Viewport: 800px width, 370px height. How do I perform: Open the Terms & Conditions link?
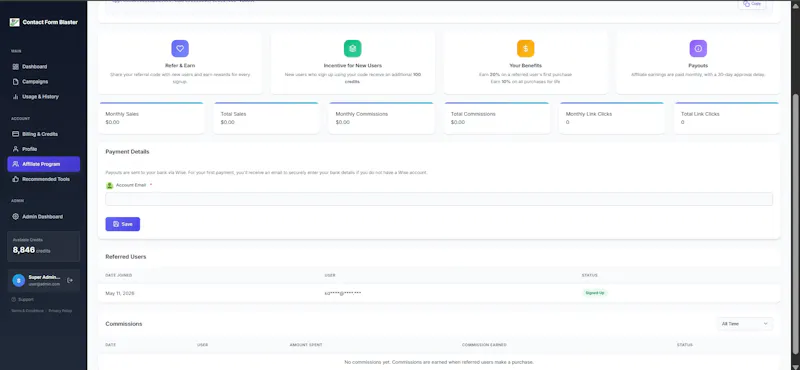pos(28,311)
